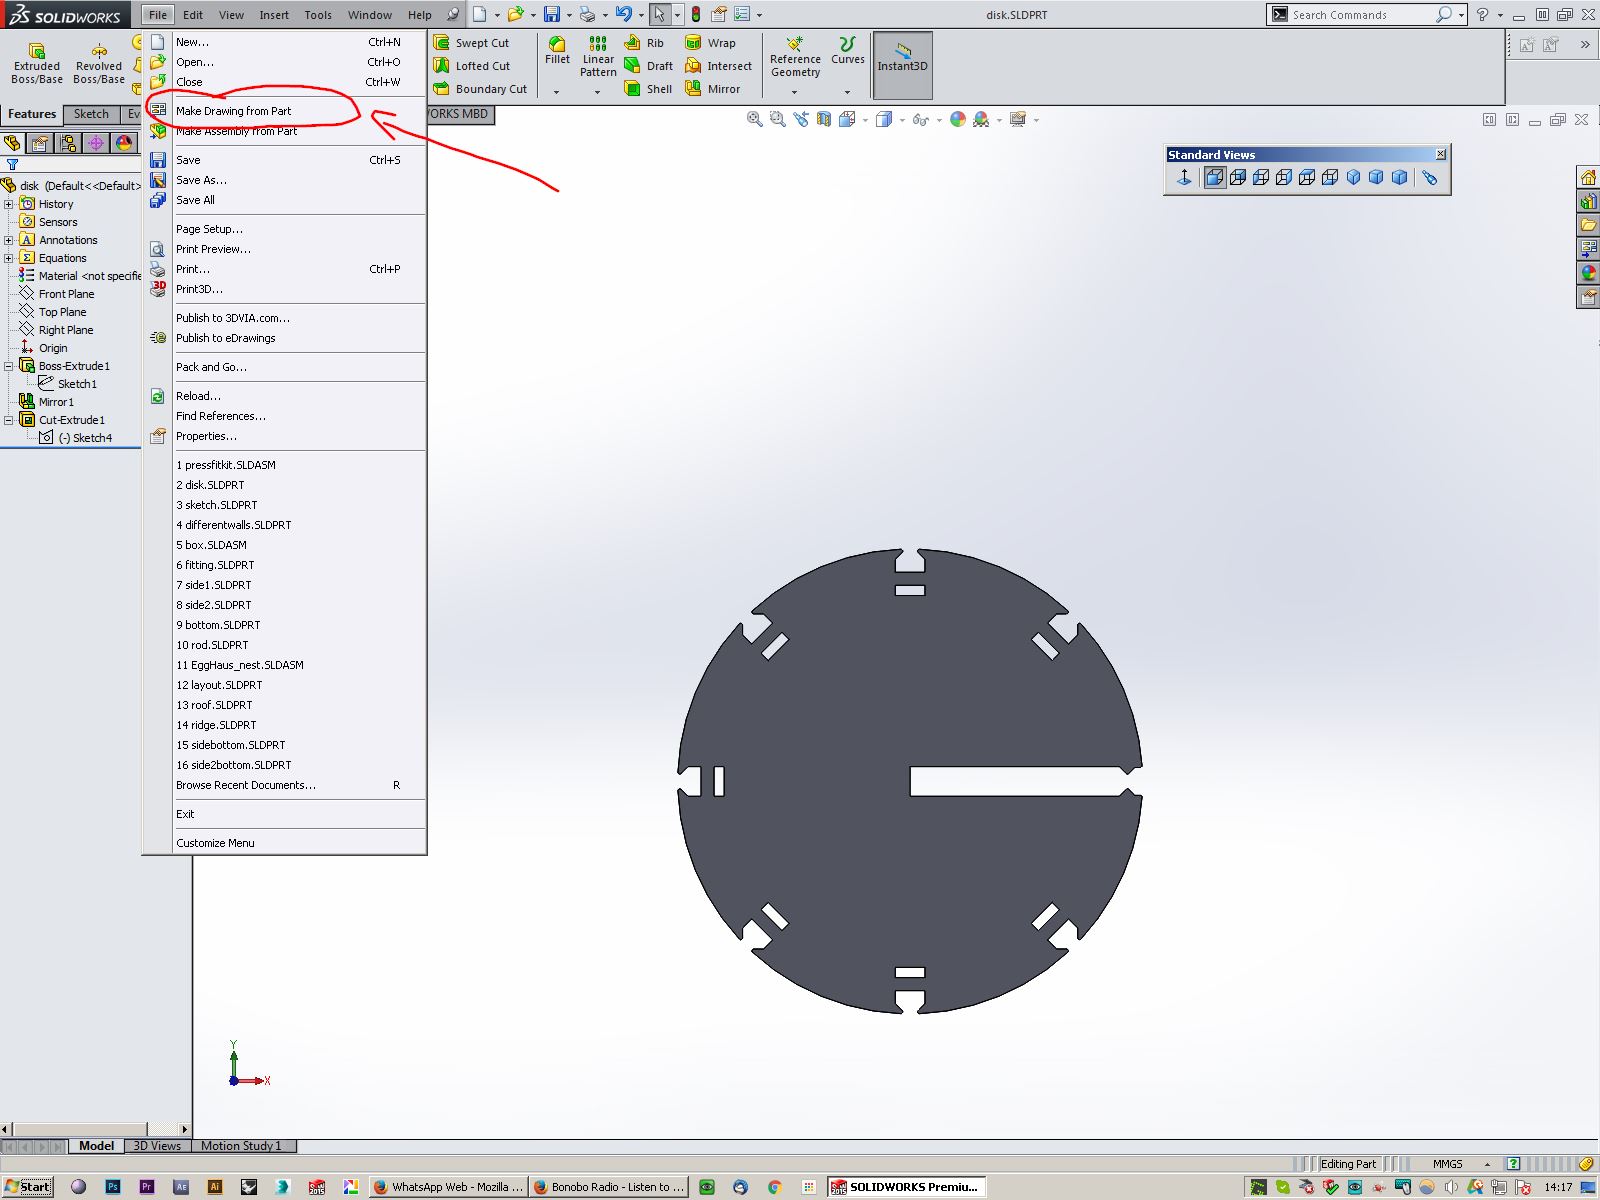Expand the History node
The width and height of the screenshot is (1600, 1200).
(x=9, y=204)
